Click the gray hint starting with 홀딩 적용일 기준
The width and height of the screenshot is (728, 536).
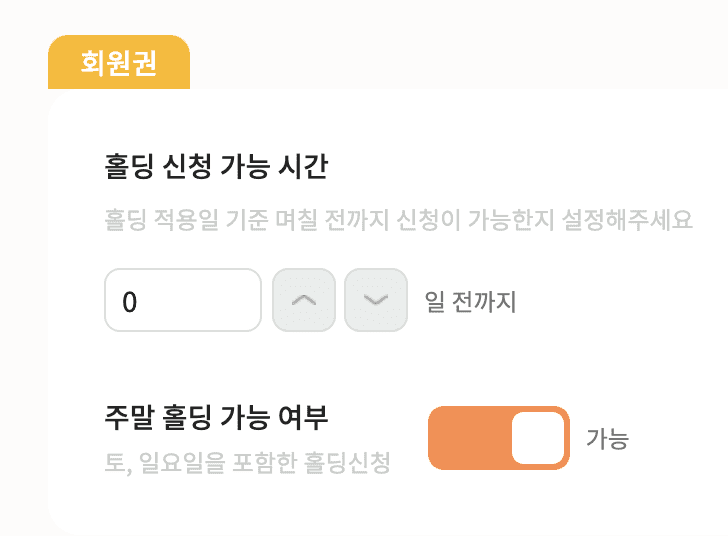[398, 220]
